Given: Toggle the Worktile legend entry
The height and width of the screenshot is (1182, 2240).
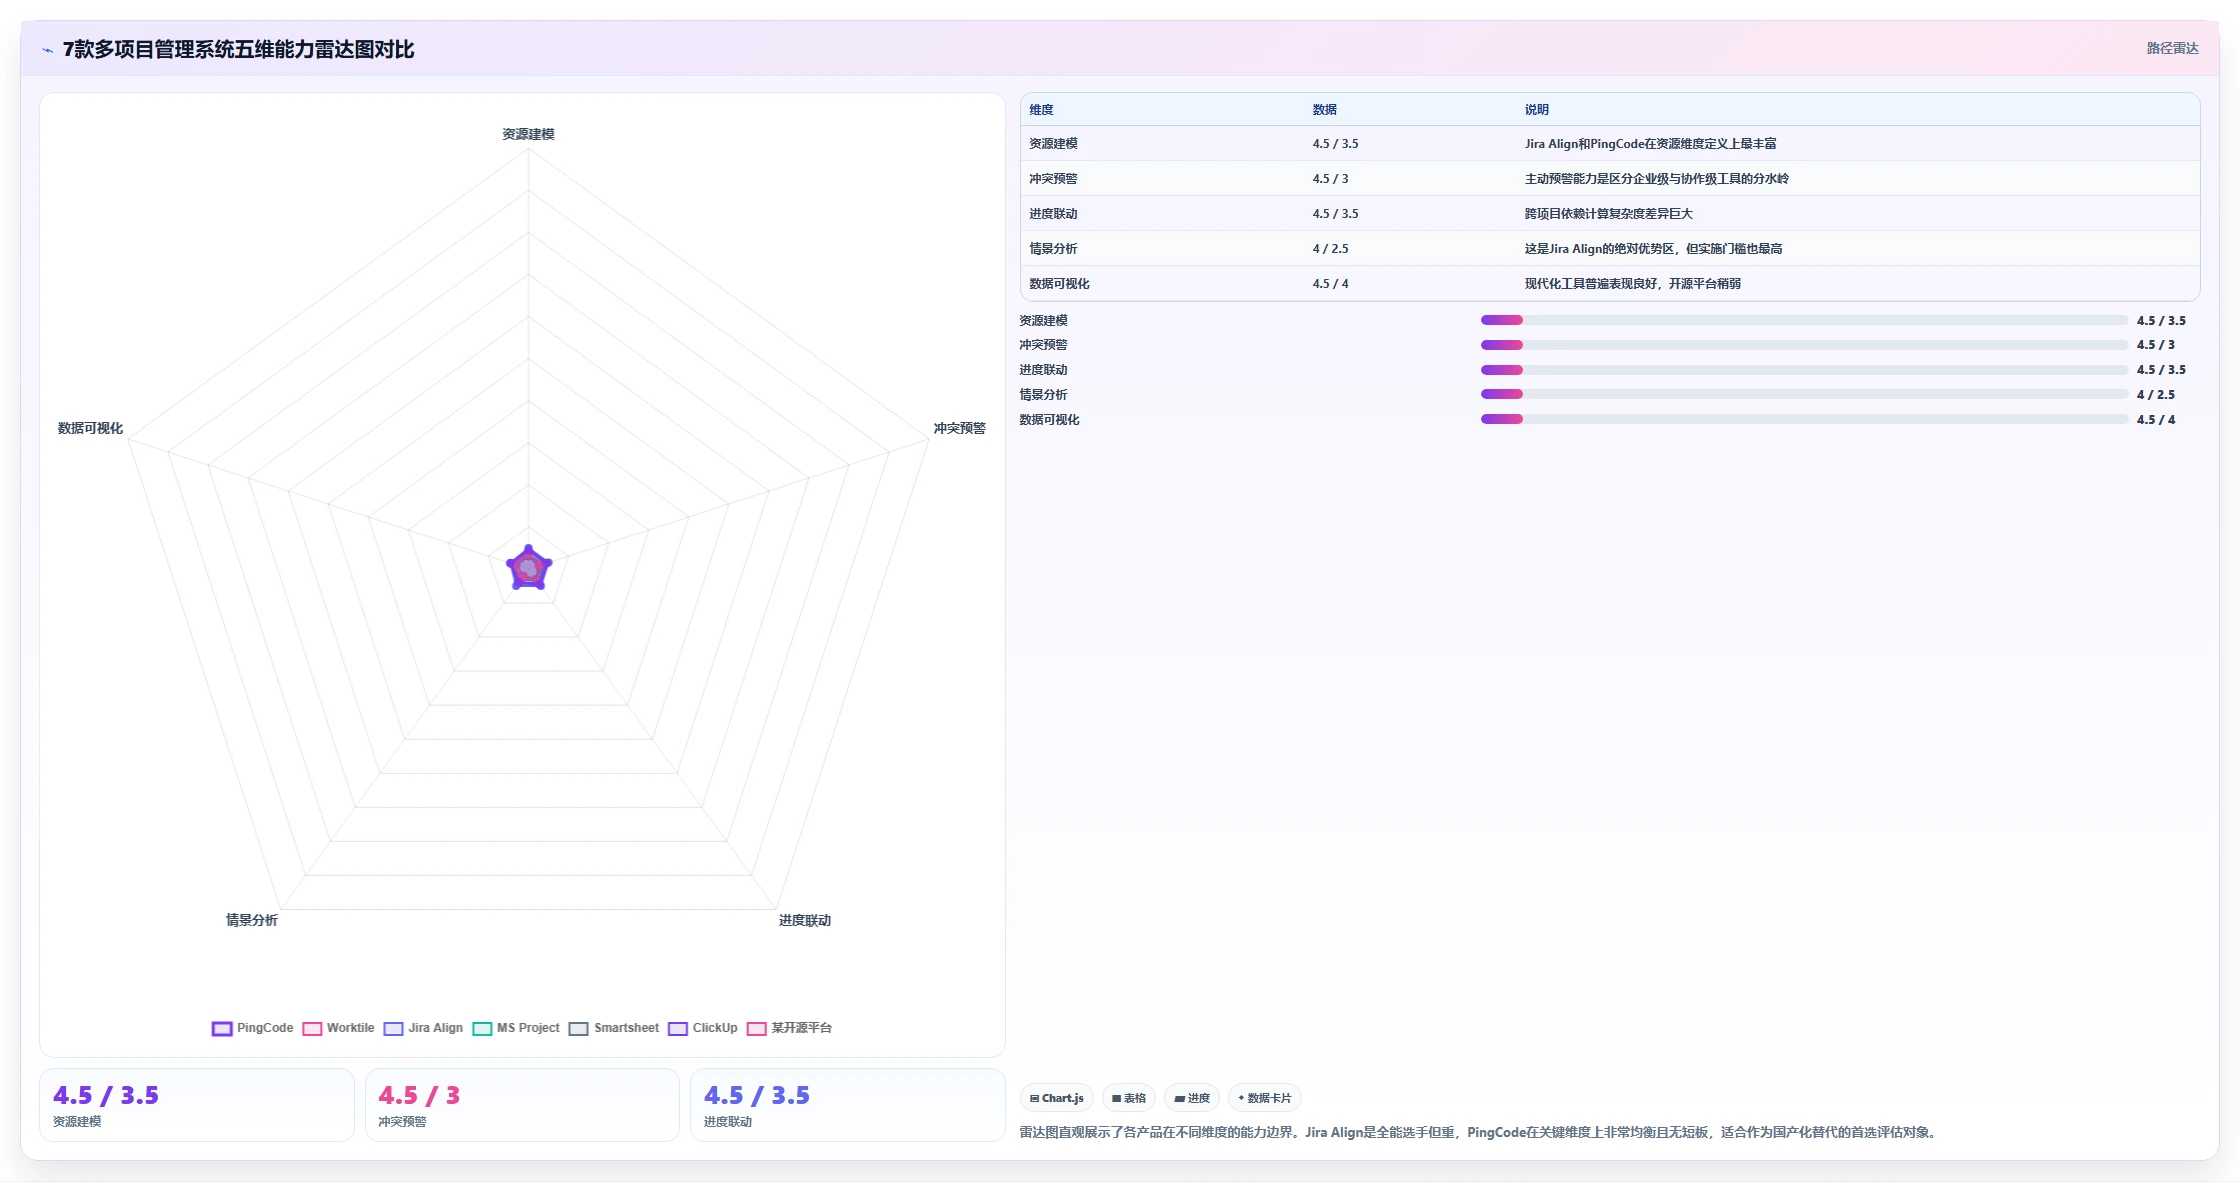Looking at the screenshot, I should point(338,1028).
